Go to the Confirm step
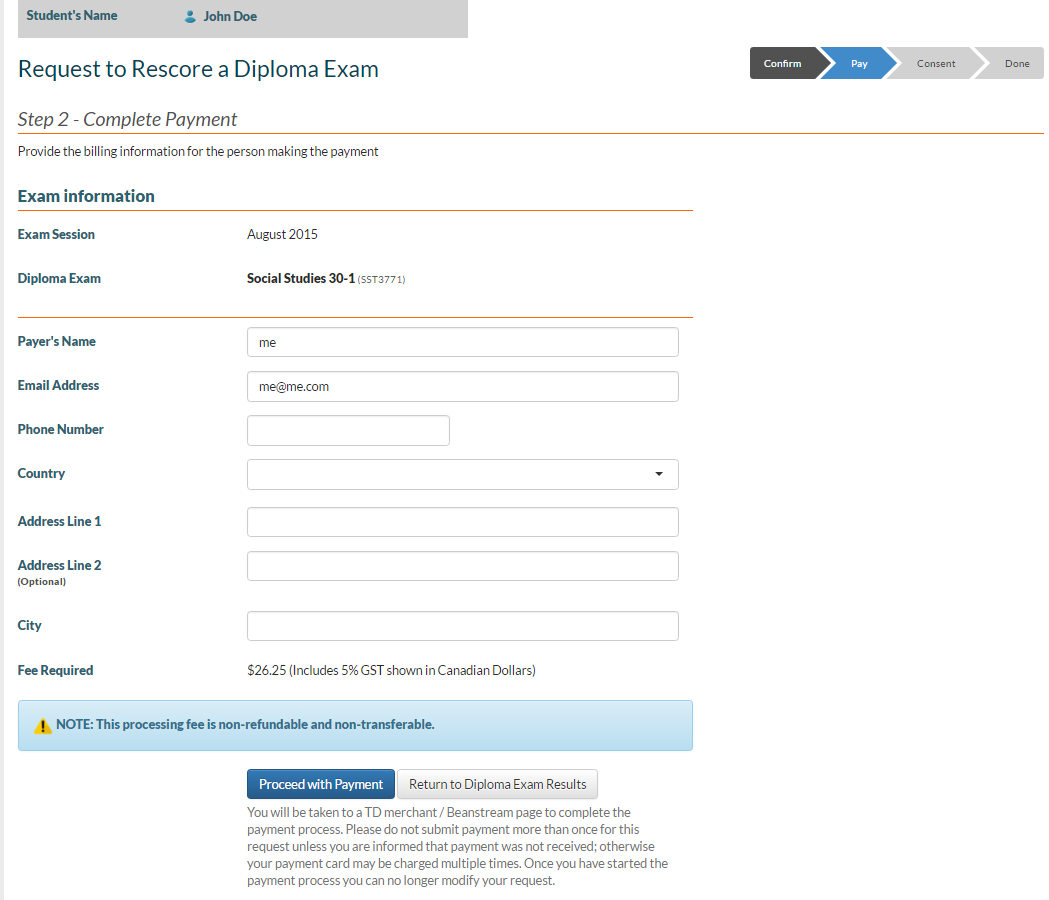The image size is (1049, 900). (x=783, y=64)
